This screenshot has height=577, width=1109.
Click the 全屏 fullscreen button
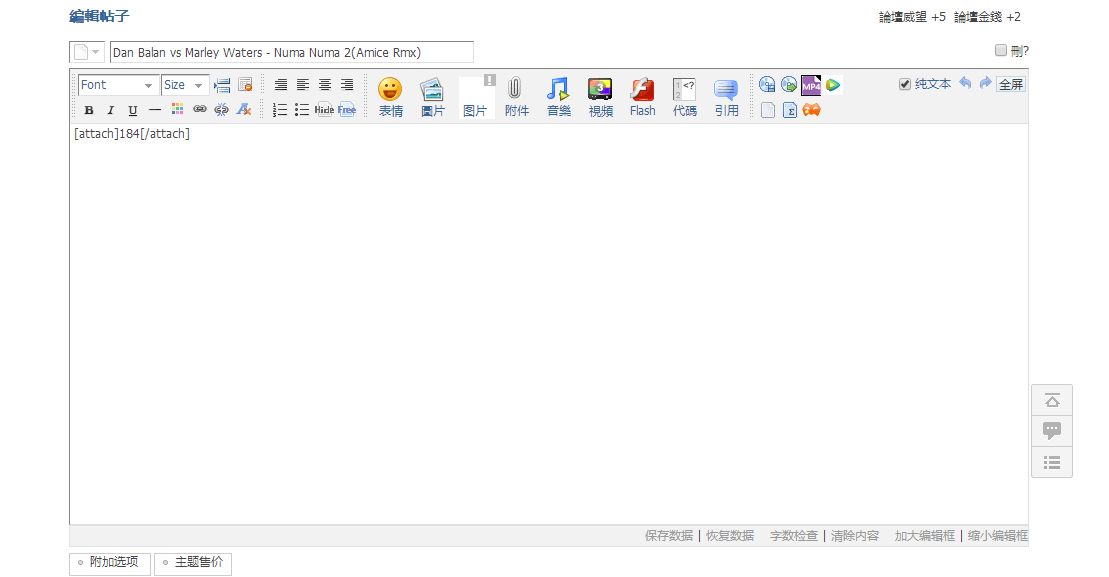click(x=1011, y=84)
